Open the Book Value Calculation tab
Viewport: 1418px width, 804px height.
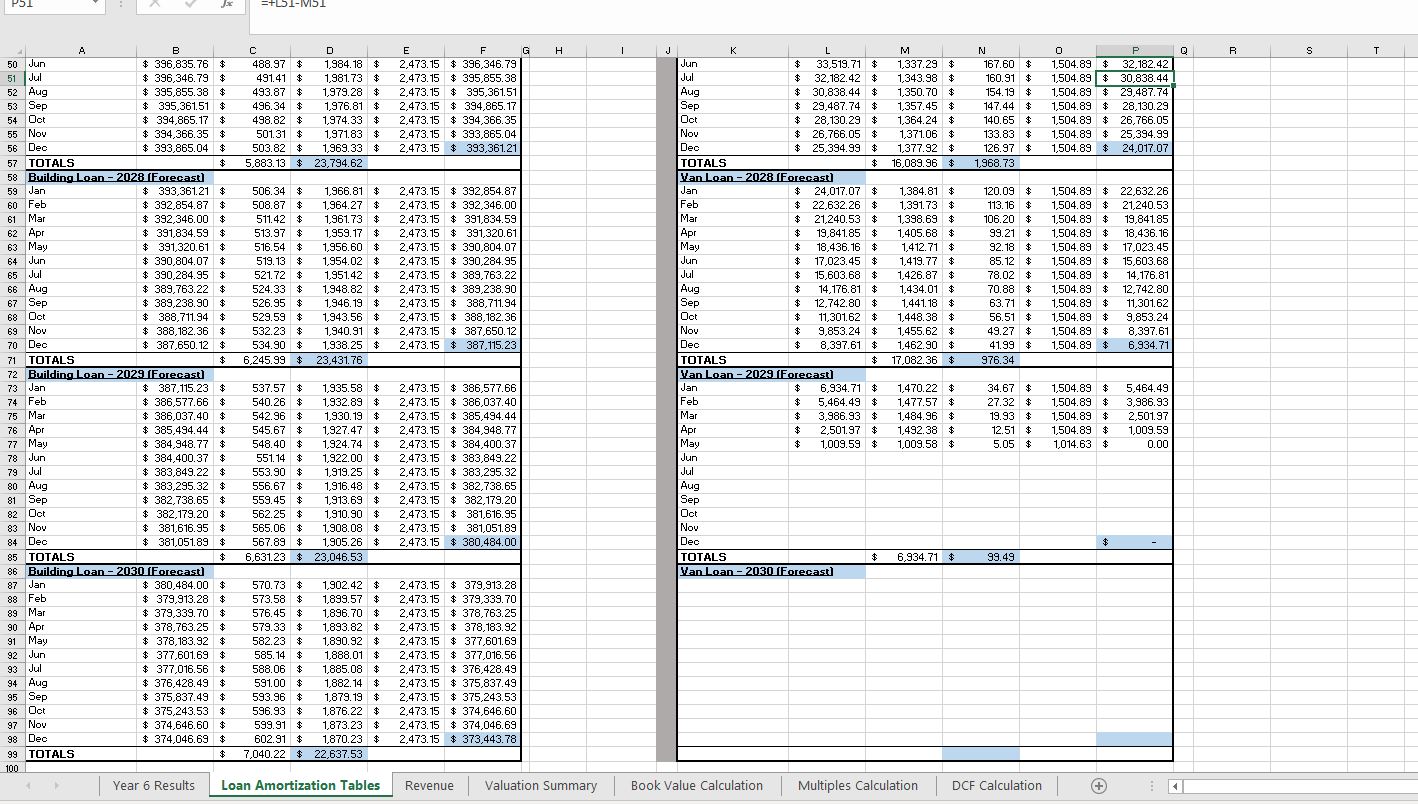tap(697, 786)
